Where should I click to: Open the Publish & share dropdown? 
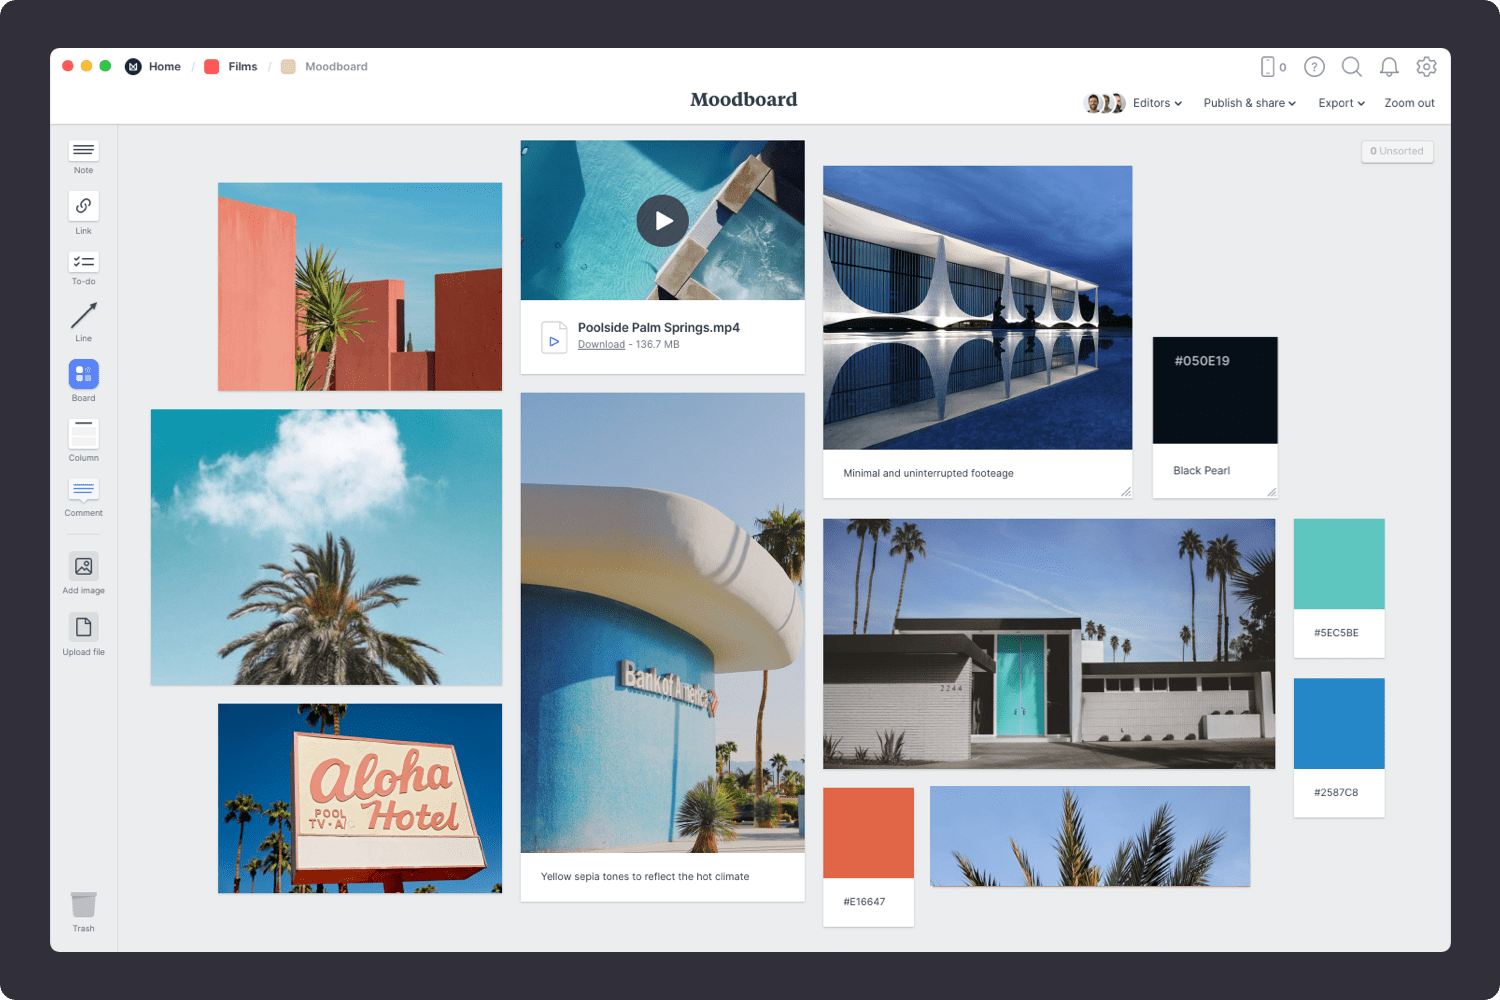[1249, 103]
